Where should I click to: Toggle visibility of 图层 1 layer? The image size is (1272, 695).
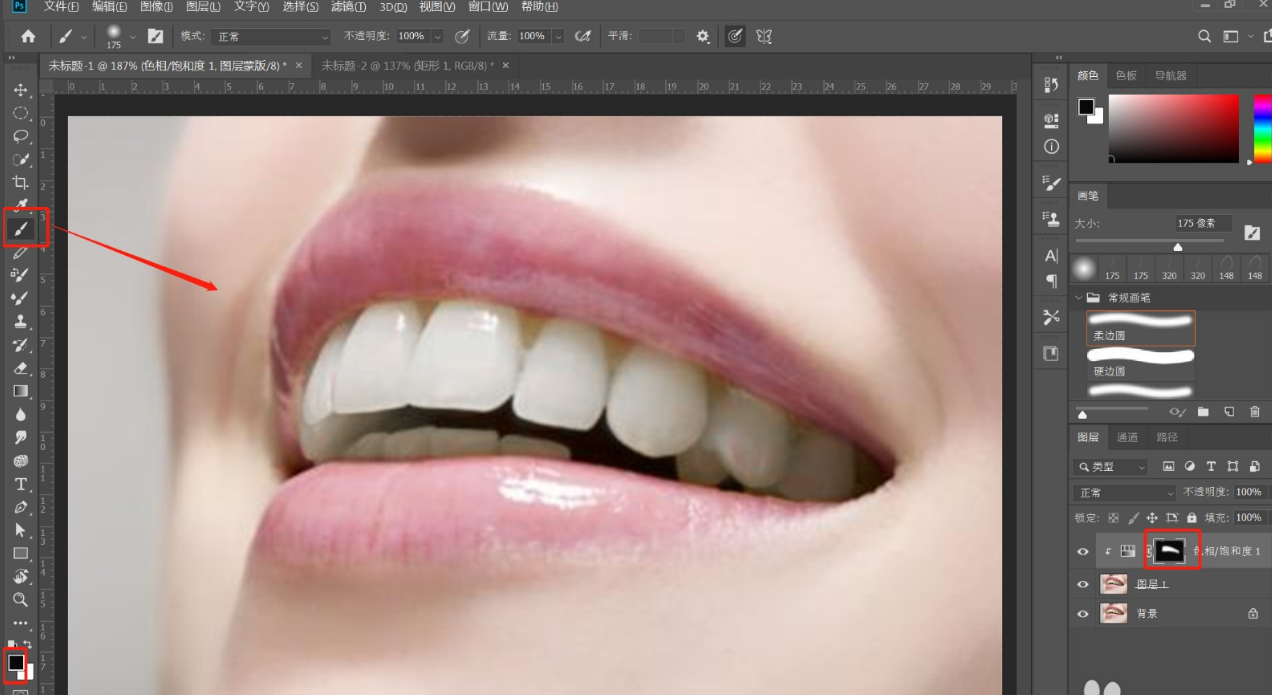tap(1083, 584)
